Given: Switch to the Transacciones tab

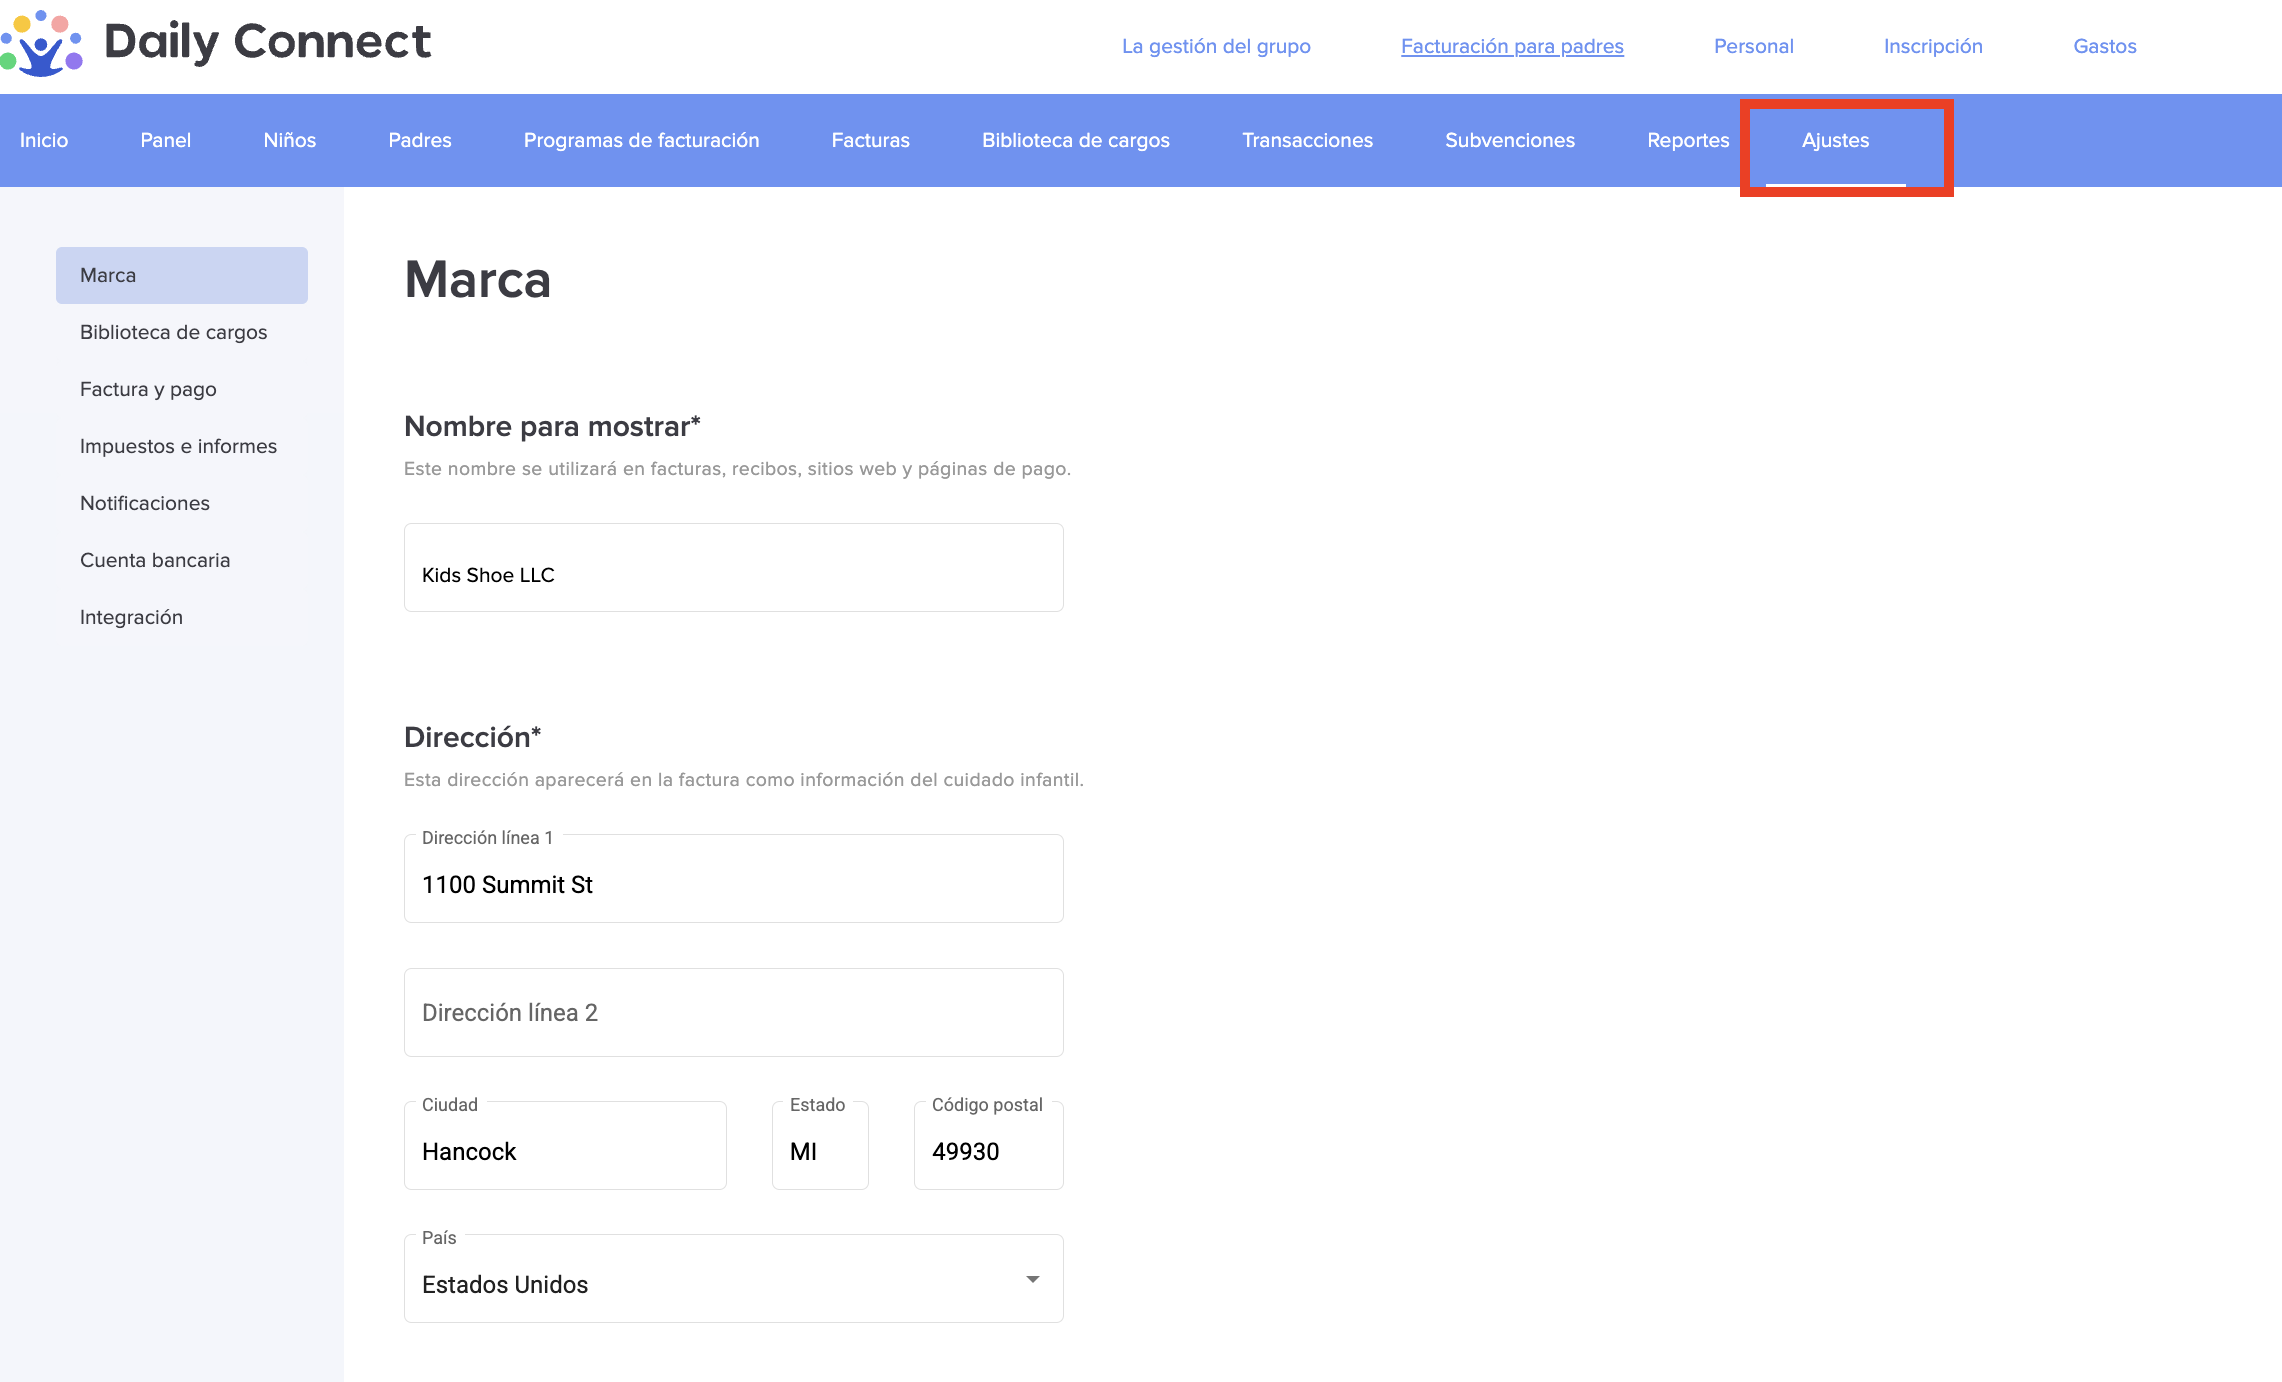Looking at the screenshot, I should pyautogui.click(x=1306, y=141).
